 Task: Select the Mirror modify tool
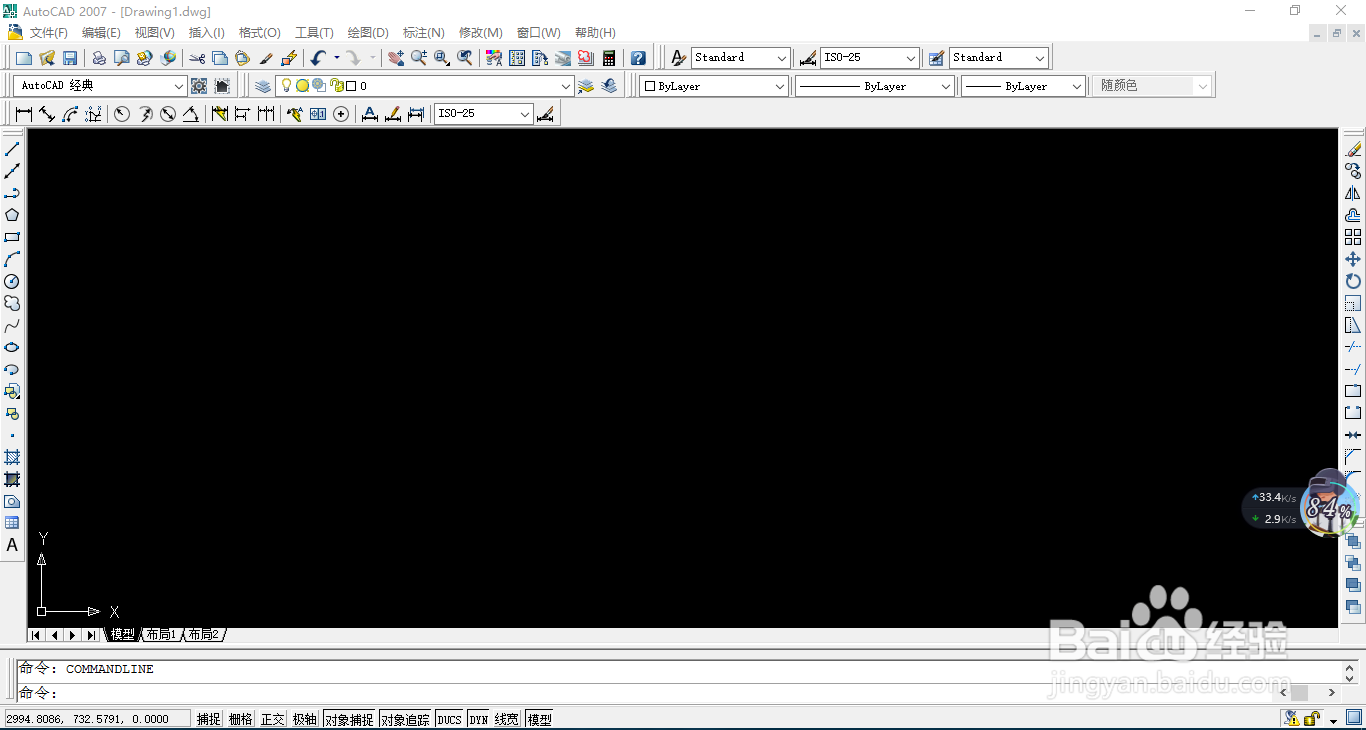(1353, 193)
